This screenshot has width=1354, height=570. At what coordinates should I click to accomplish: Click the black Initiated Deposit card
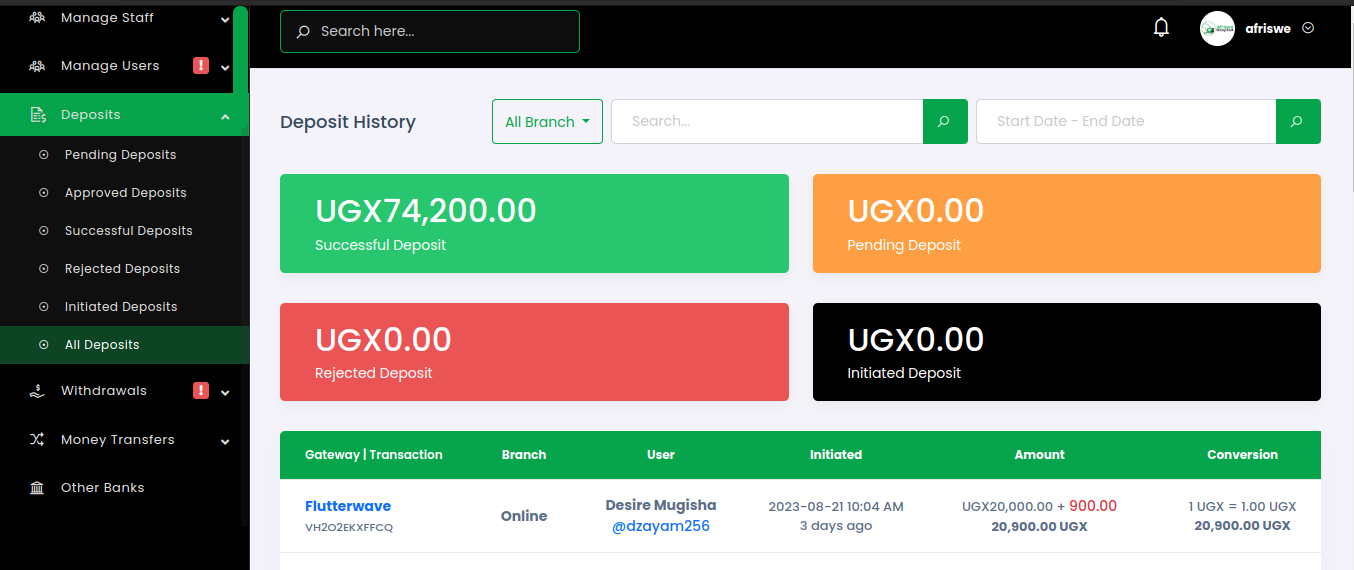[1067, 352]
